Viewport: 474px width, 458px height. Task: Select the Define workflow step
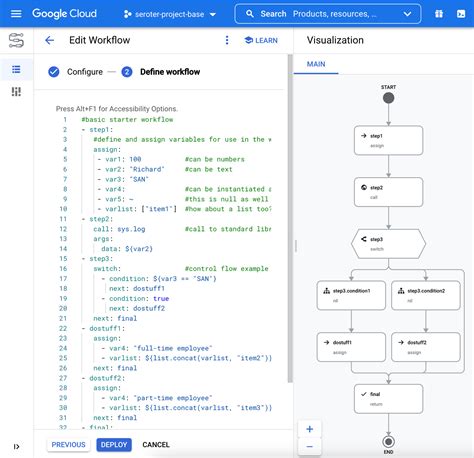(x=161, y=72)
